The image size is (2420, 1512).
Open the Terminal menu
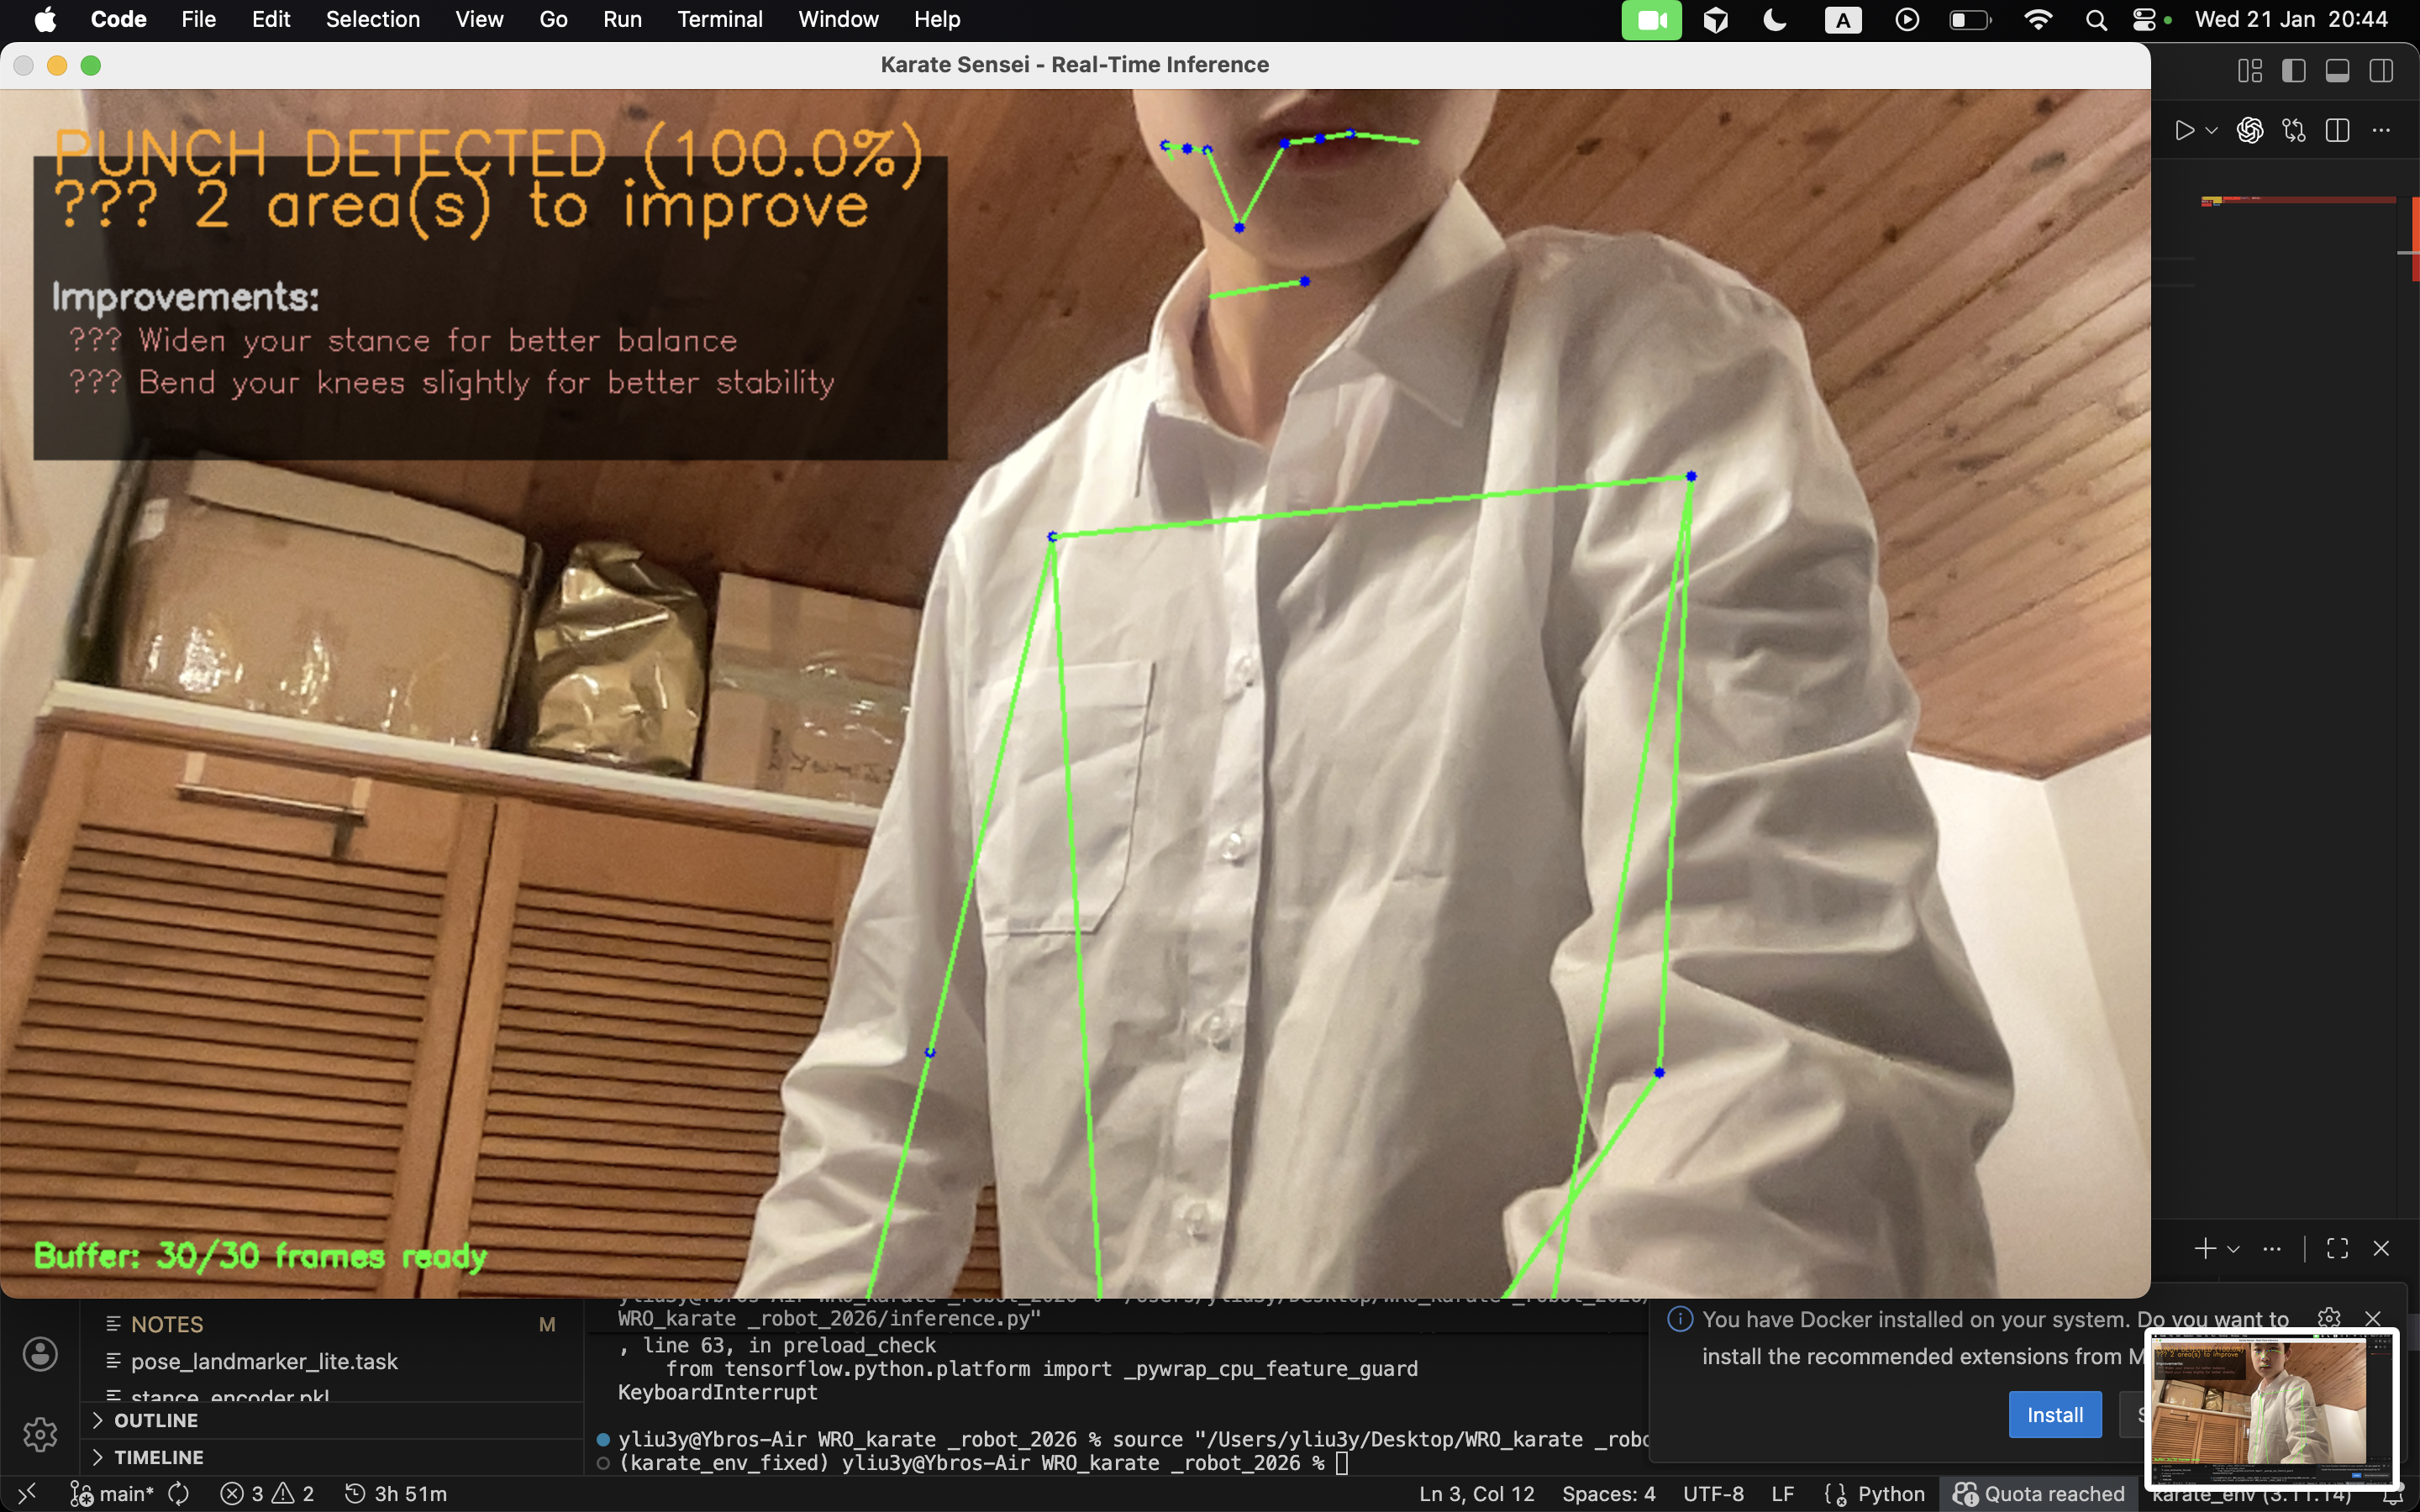pyautogui.click(x=719, y=19)
